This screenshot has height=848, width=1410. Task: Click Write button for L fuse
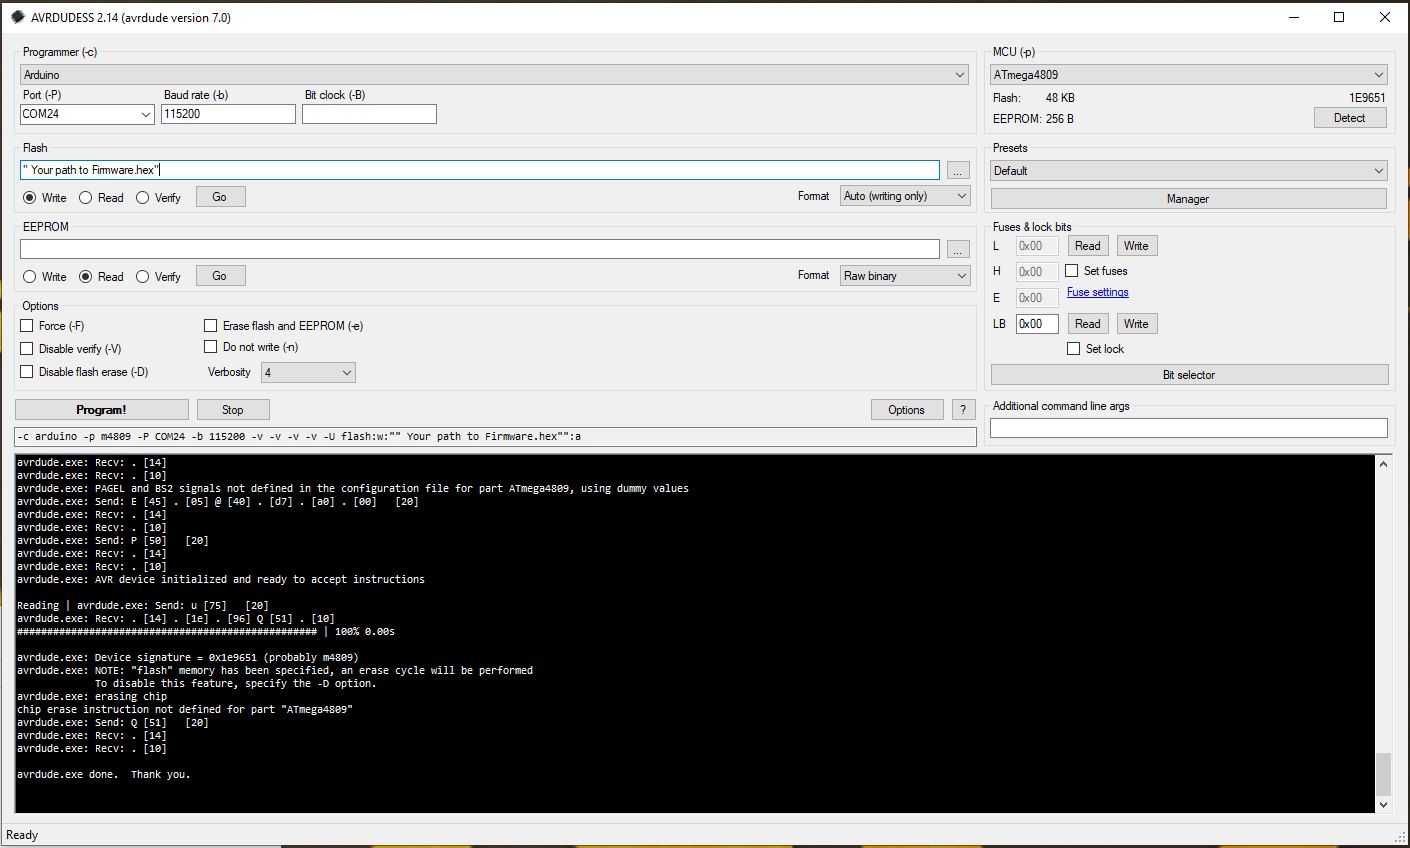pyautogui.click(x=1136, y=246)
